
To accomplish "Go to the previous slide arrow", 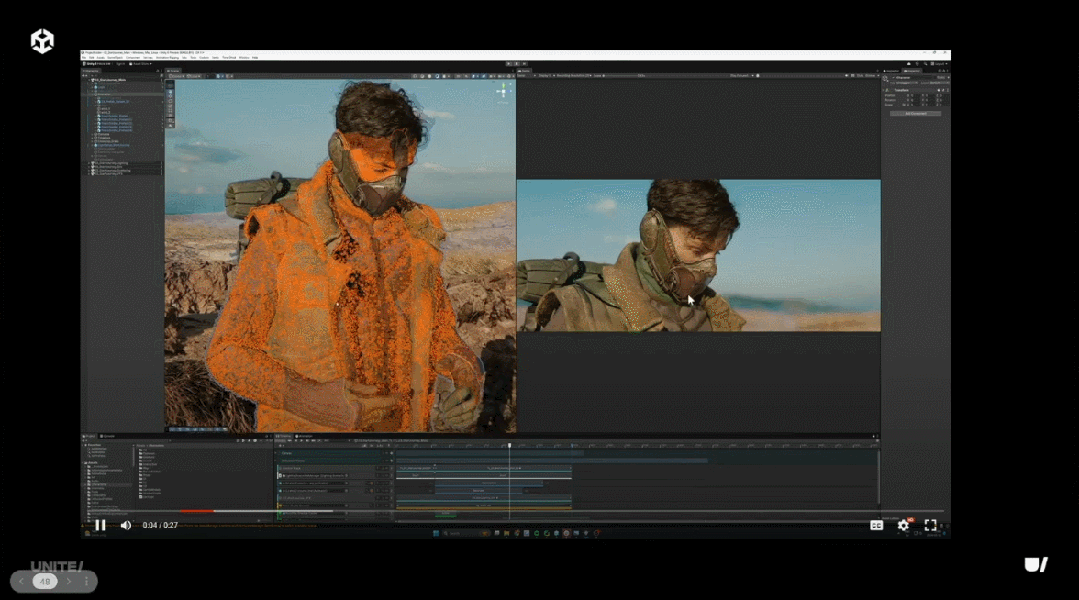I will point(22,581).
